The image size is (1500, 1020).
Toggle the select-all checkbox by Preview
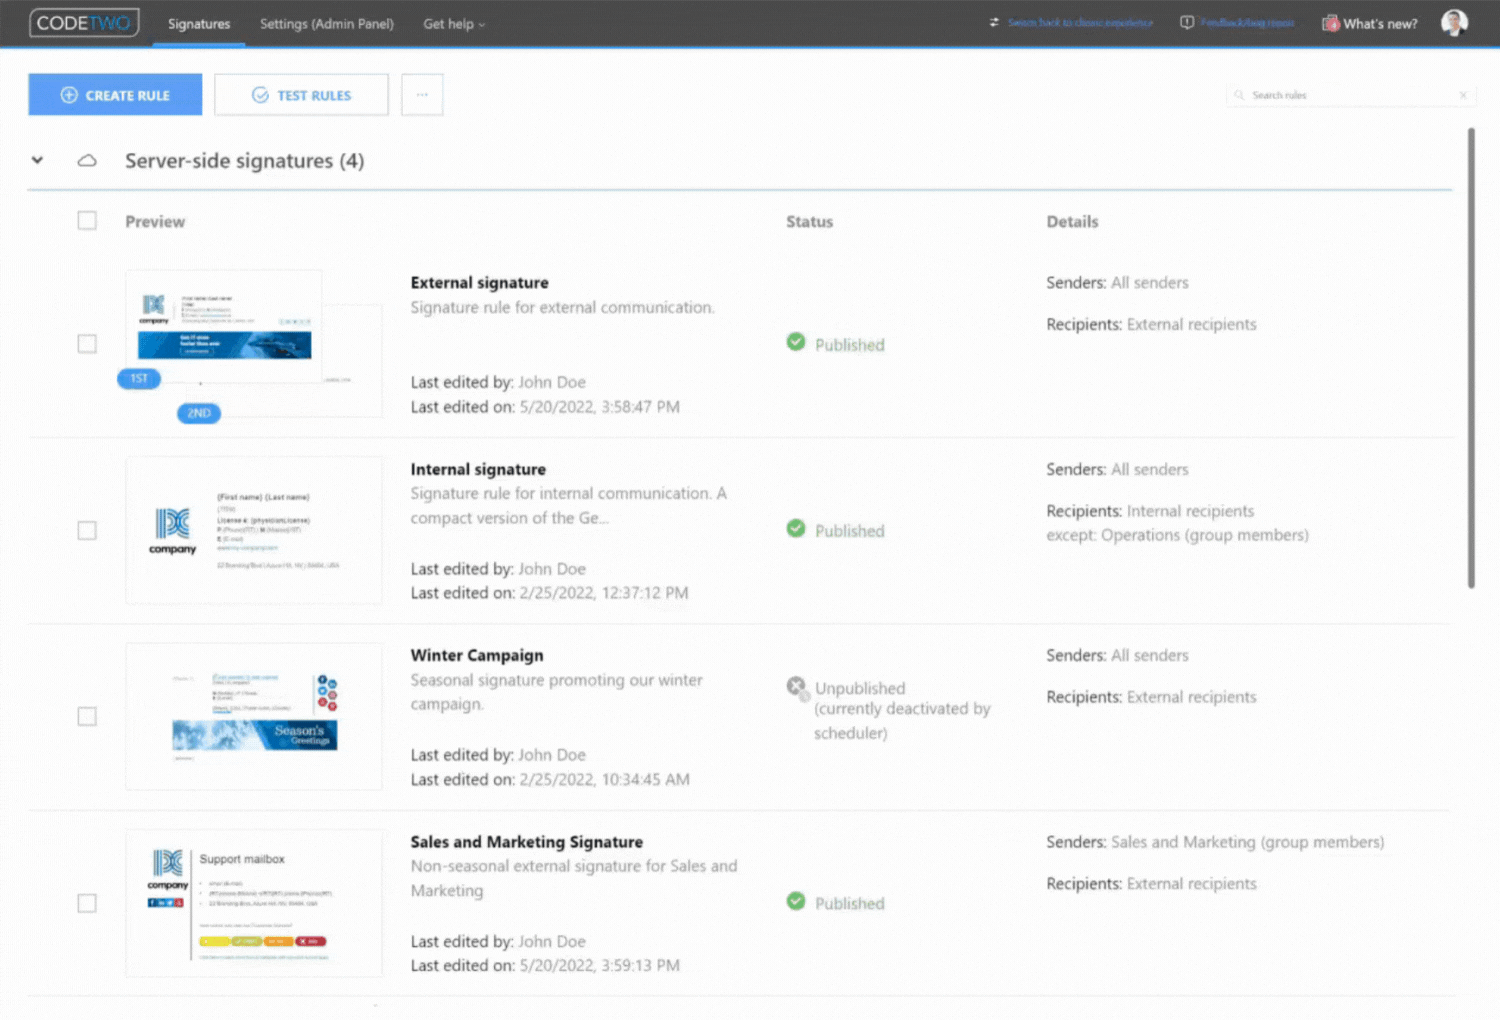tap(87, 221)
